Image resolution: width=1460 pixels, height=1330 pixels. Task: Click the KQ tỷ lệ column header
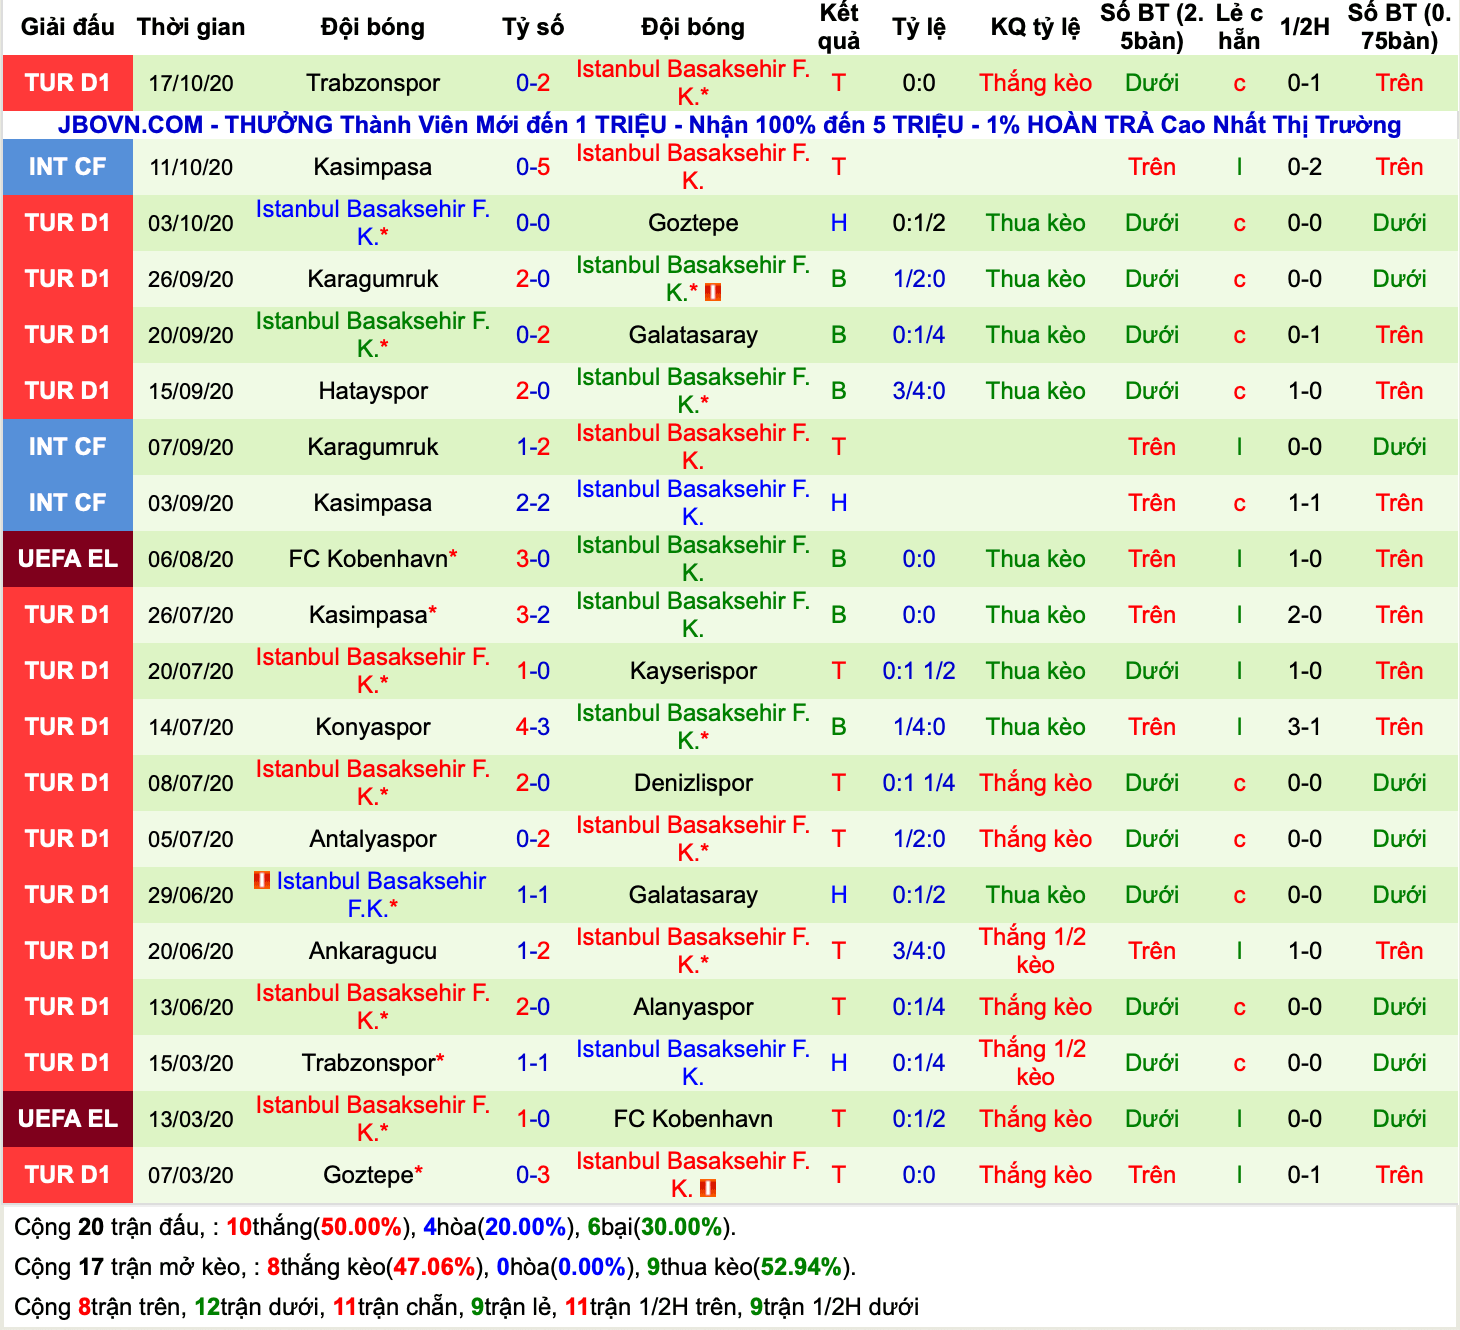pos(1036,27)
